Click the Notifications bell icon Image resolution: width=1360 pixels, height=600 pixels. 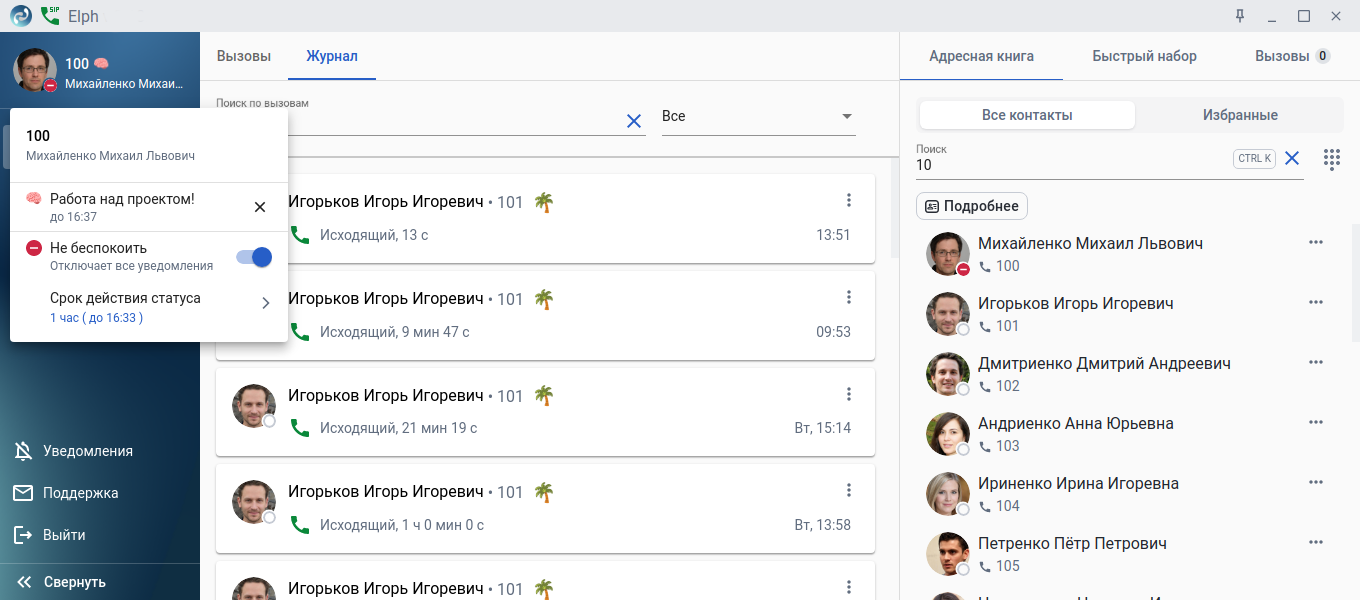[23, 451]
